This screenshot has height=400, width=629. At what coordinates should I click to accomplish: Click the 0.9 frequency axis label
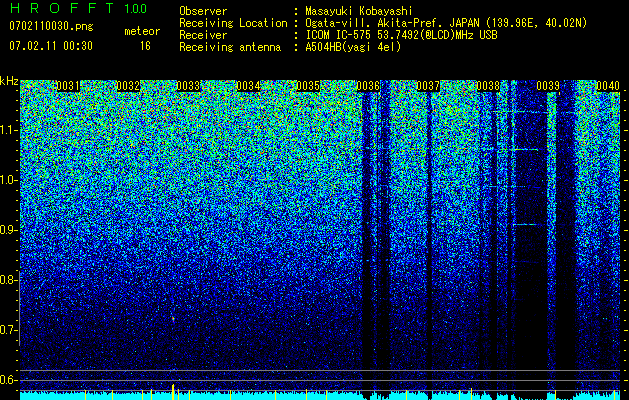9,230
